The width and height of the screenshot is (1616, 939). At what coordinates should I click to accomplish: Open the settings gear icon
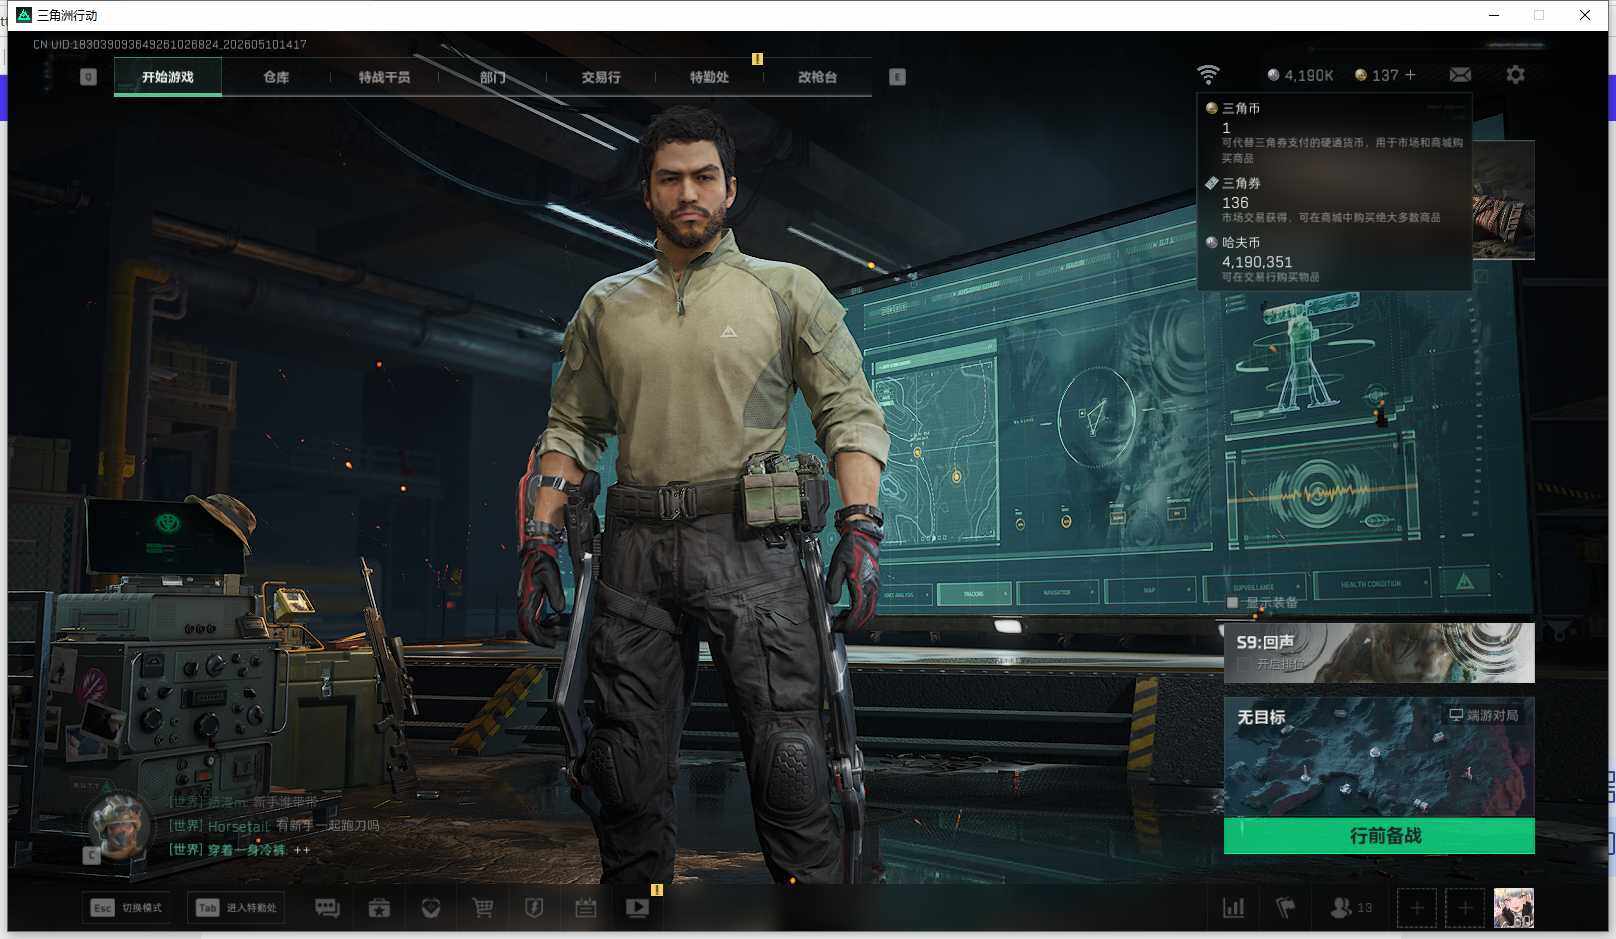tap(1515, 75)
